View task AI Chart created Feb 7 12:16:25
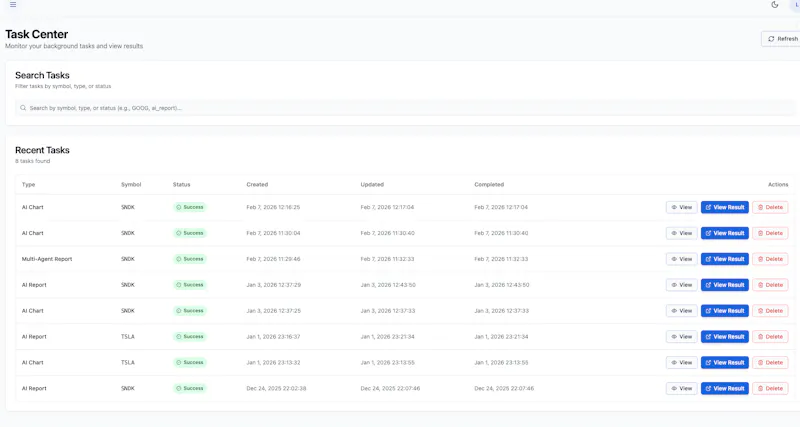This screenshot has height=427, width=800. pos(681,207)
